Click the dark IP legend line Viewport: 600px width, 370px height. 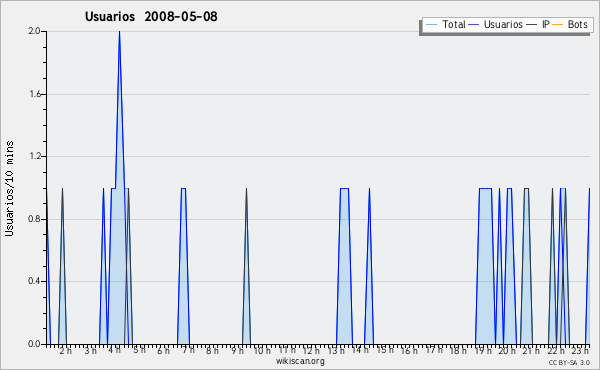pos(532,25)
